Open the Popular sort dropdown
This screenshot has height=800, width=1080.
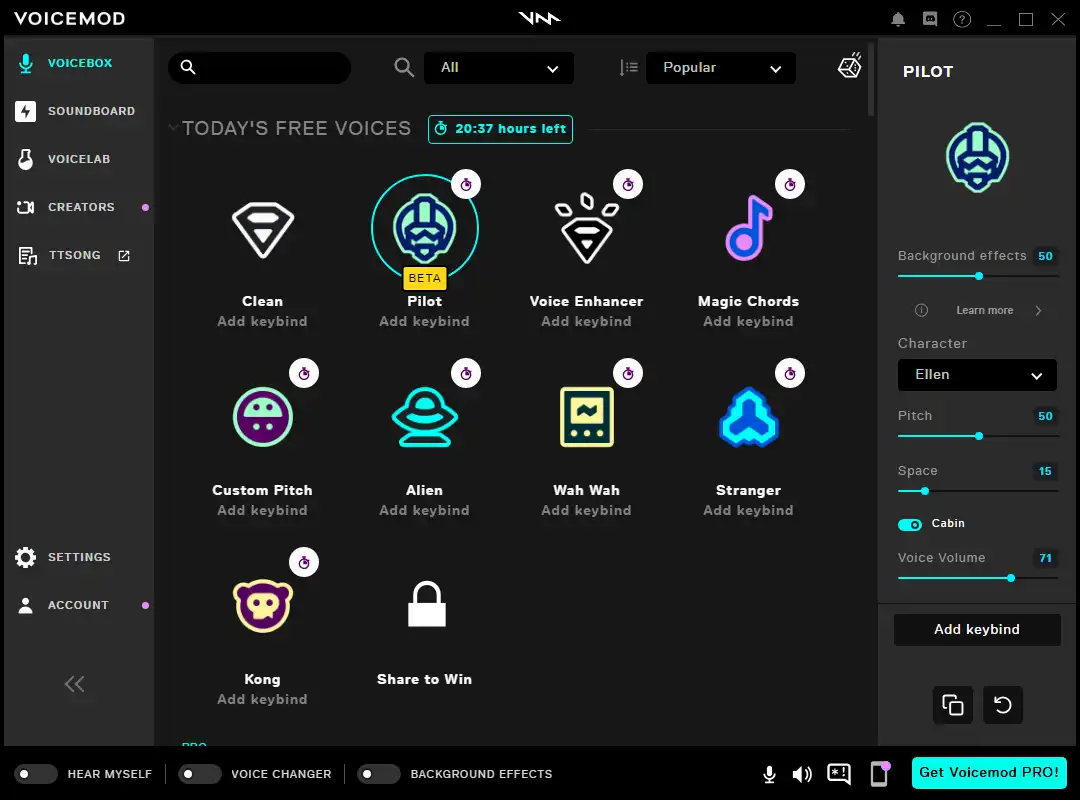tap(720, 68)
